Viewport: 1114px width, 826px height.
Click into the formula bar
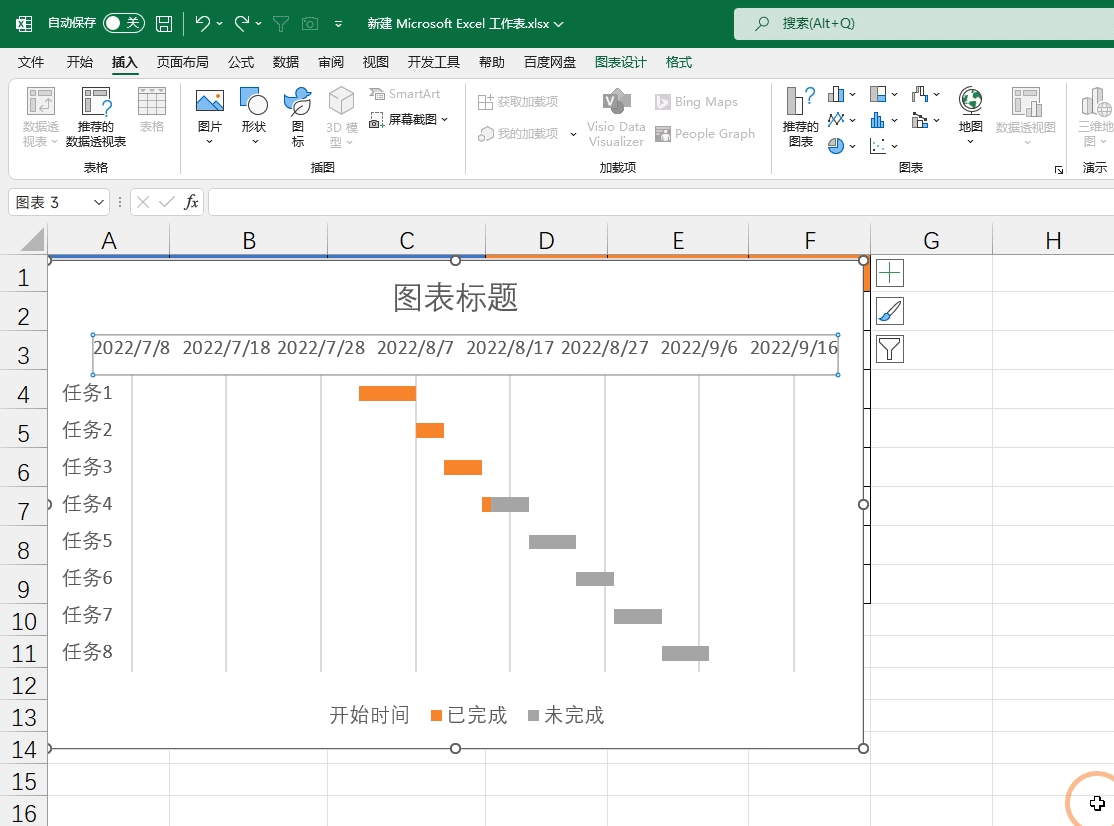pyautogui.click(x=661, y=202)
